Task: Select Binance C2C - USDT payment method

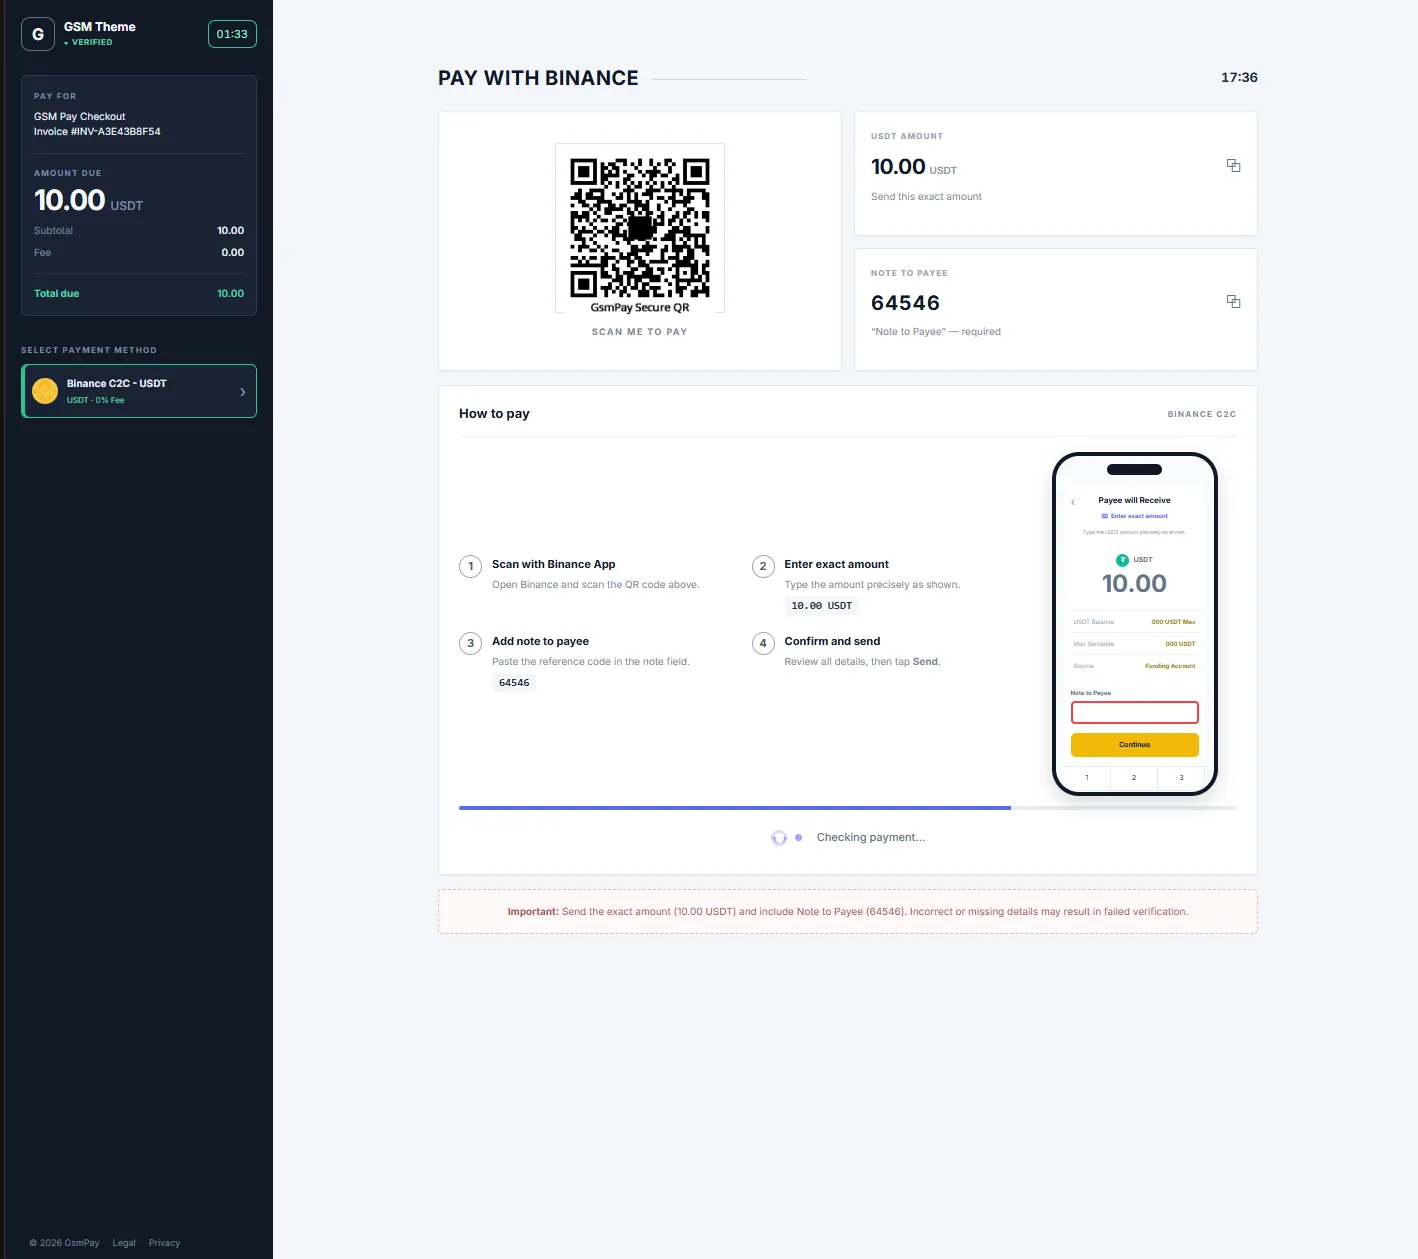Action: [x=139, y=391]
